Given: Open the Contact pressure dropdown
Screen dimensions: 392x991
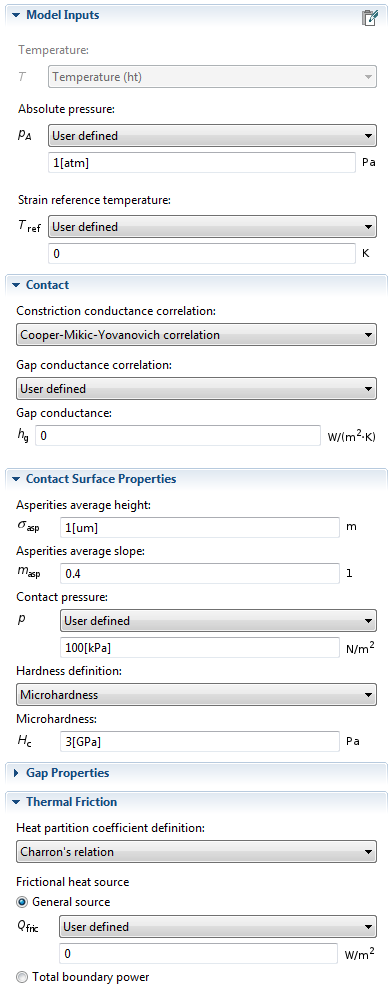Looking at the screenshot, I should pyautogui.click(x=218, y=621).
